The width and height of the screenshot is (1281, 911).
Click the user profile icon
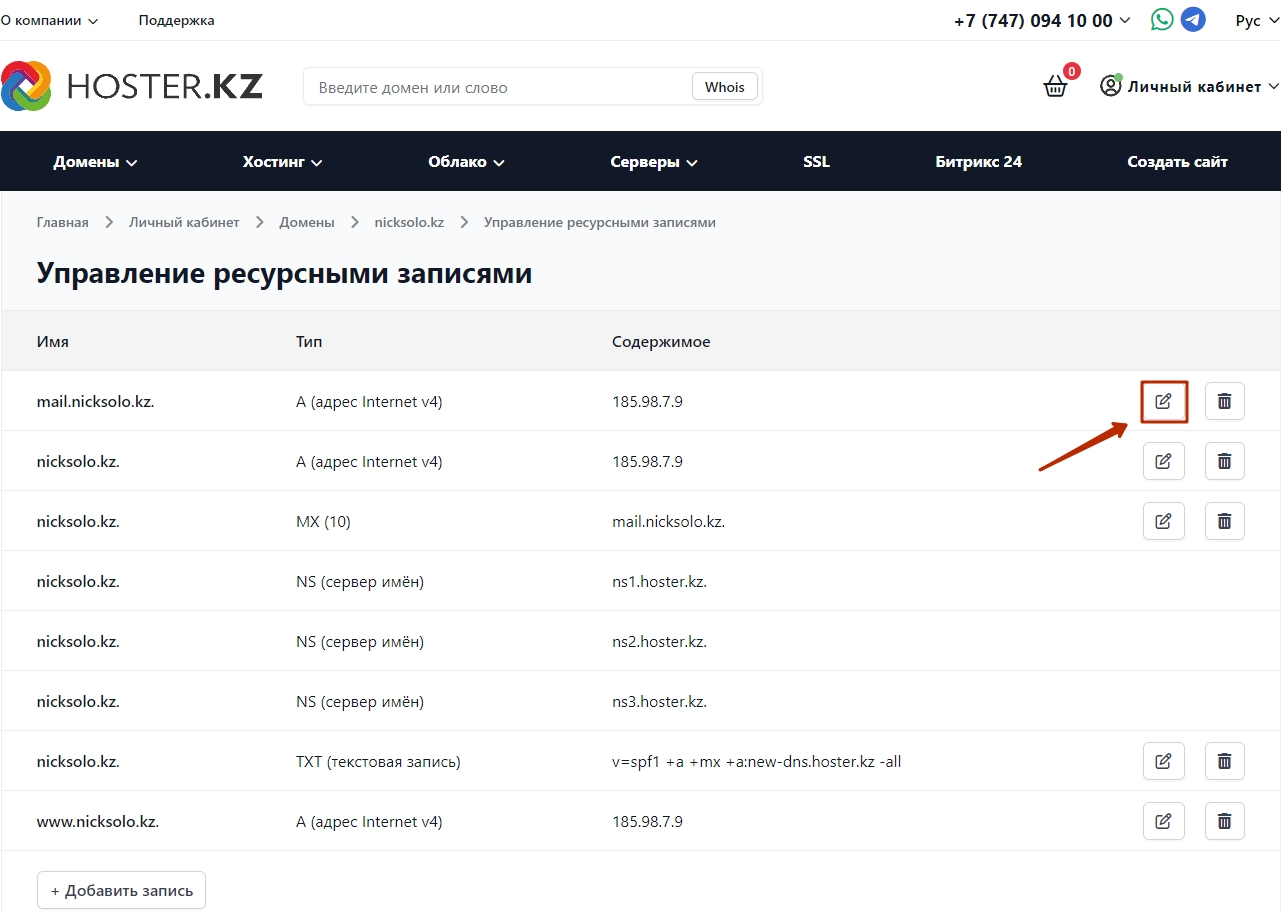click(x=1110, y=86)
